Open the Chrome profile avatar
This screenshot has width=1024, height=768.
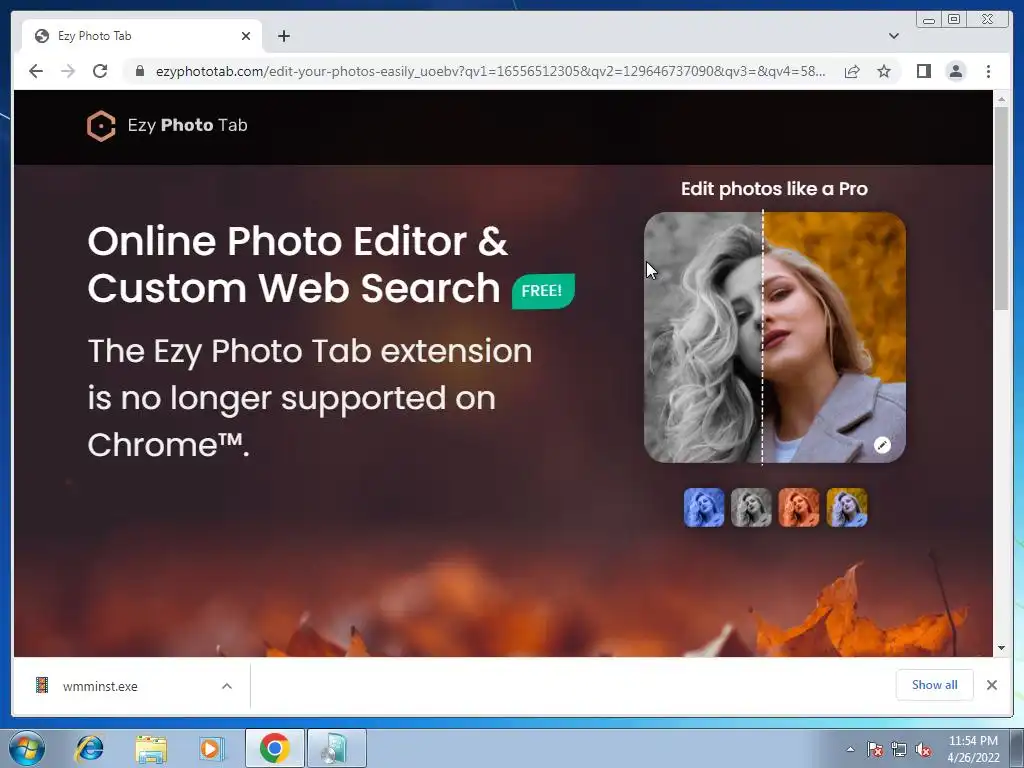point(955,71)
